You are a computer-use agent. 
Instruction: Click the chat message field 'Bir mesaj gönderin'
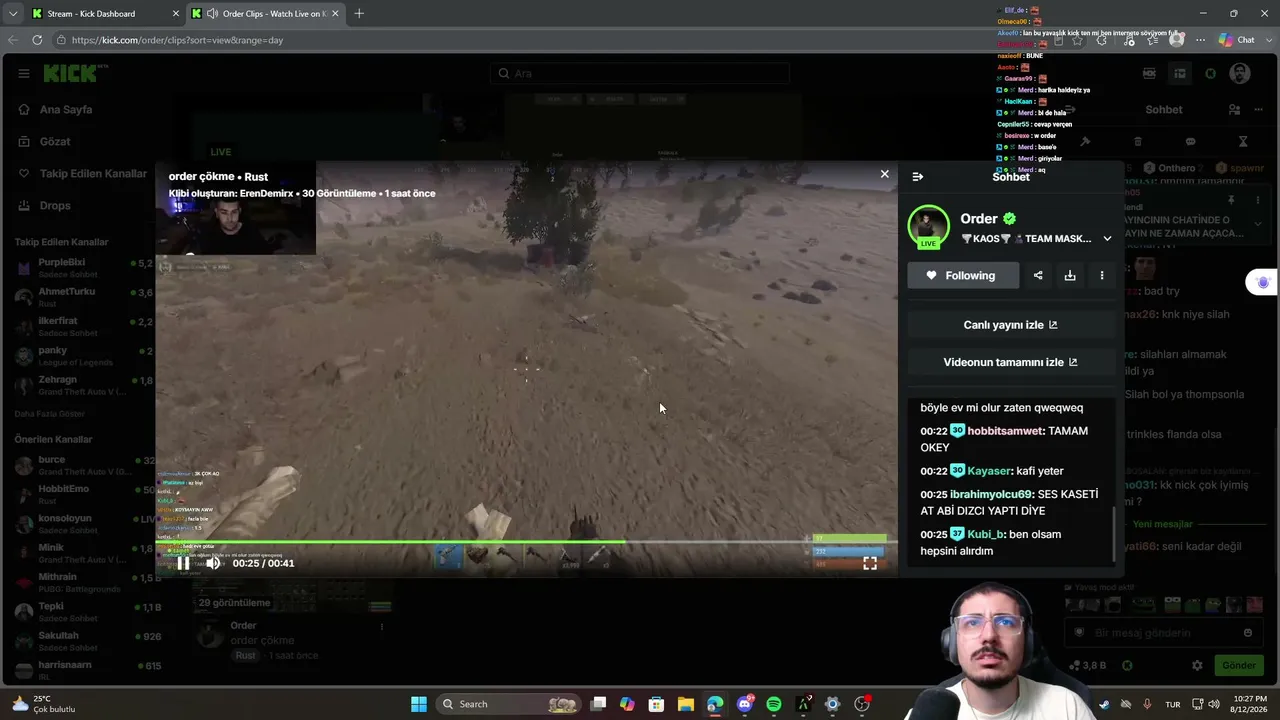pos(1163,633)
